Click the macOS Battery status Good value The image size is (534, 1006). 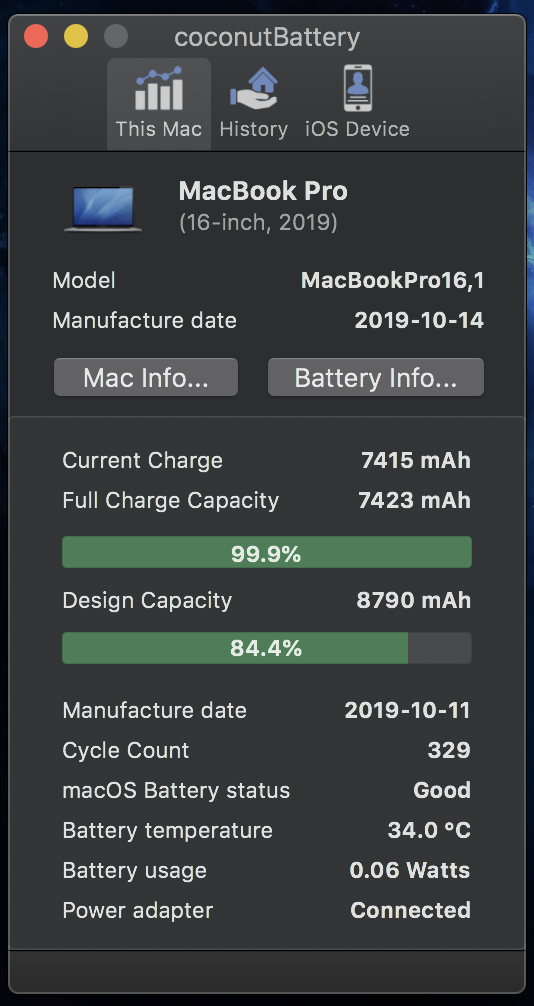pyautogui.click(x=442, y=790)
